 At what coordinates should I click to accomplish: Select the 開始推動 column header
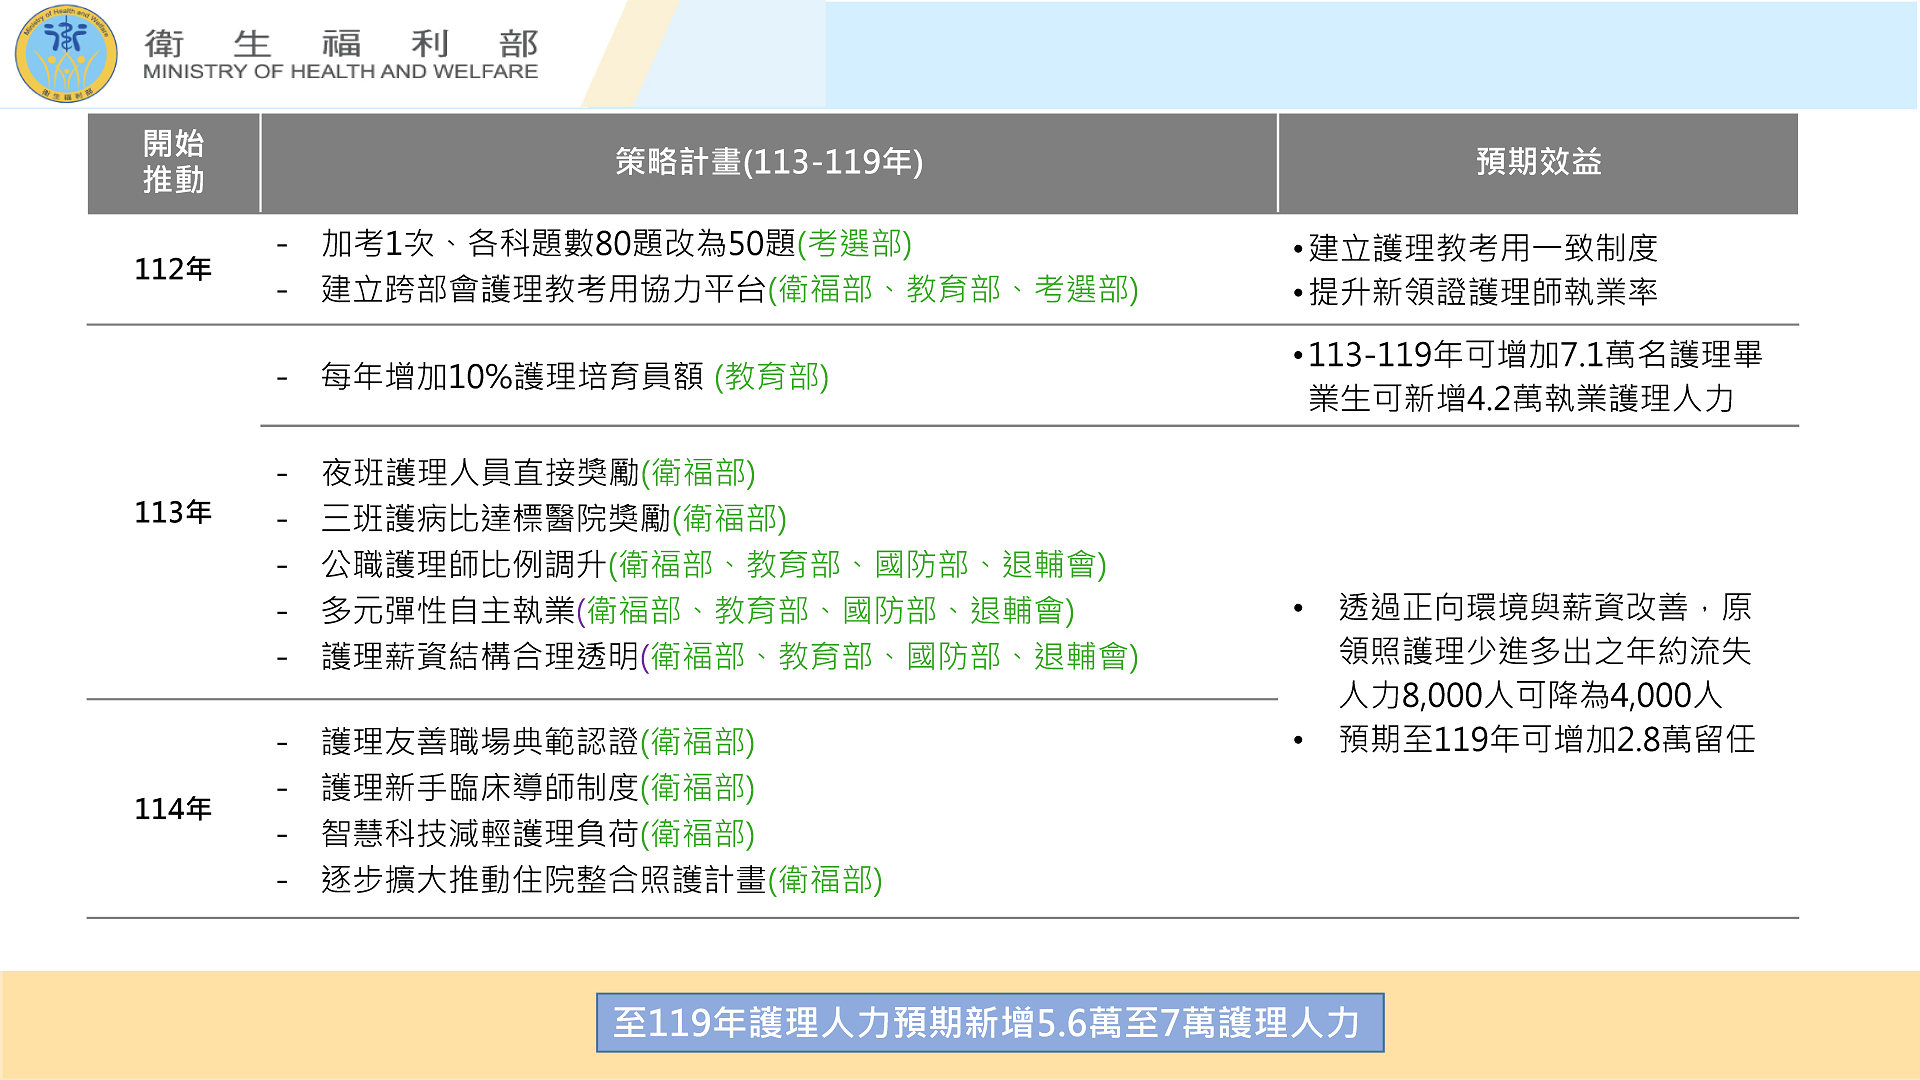[x=174, y=162]
